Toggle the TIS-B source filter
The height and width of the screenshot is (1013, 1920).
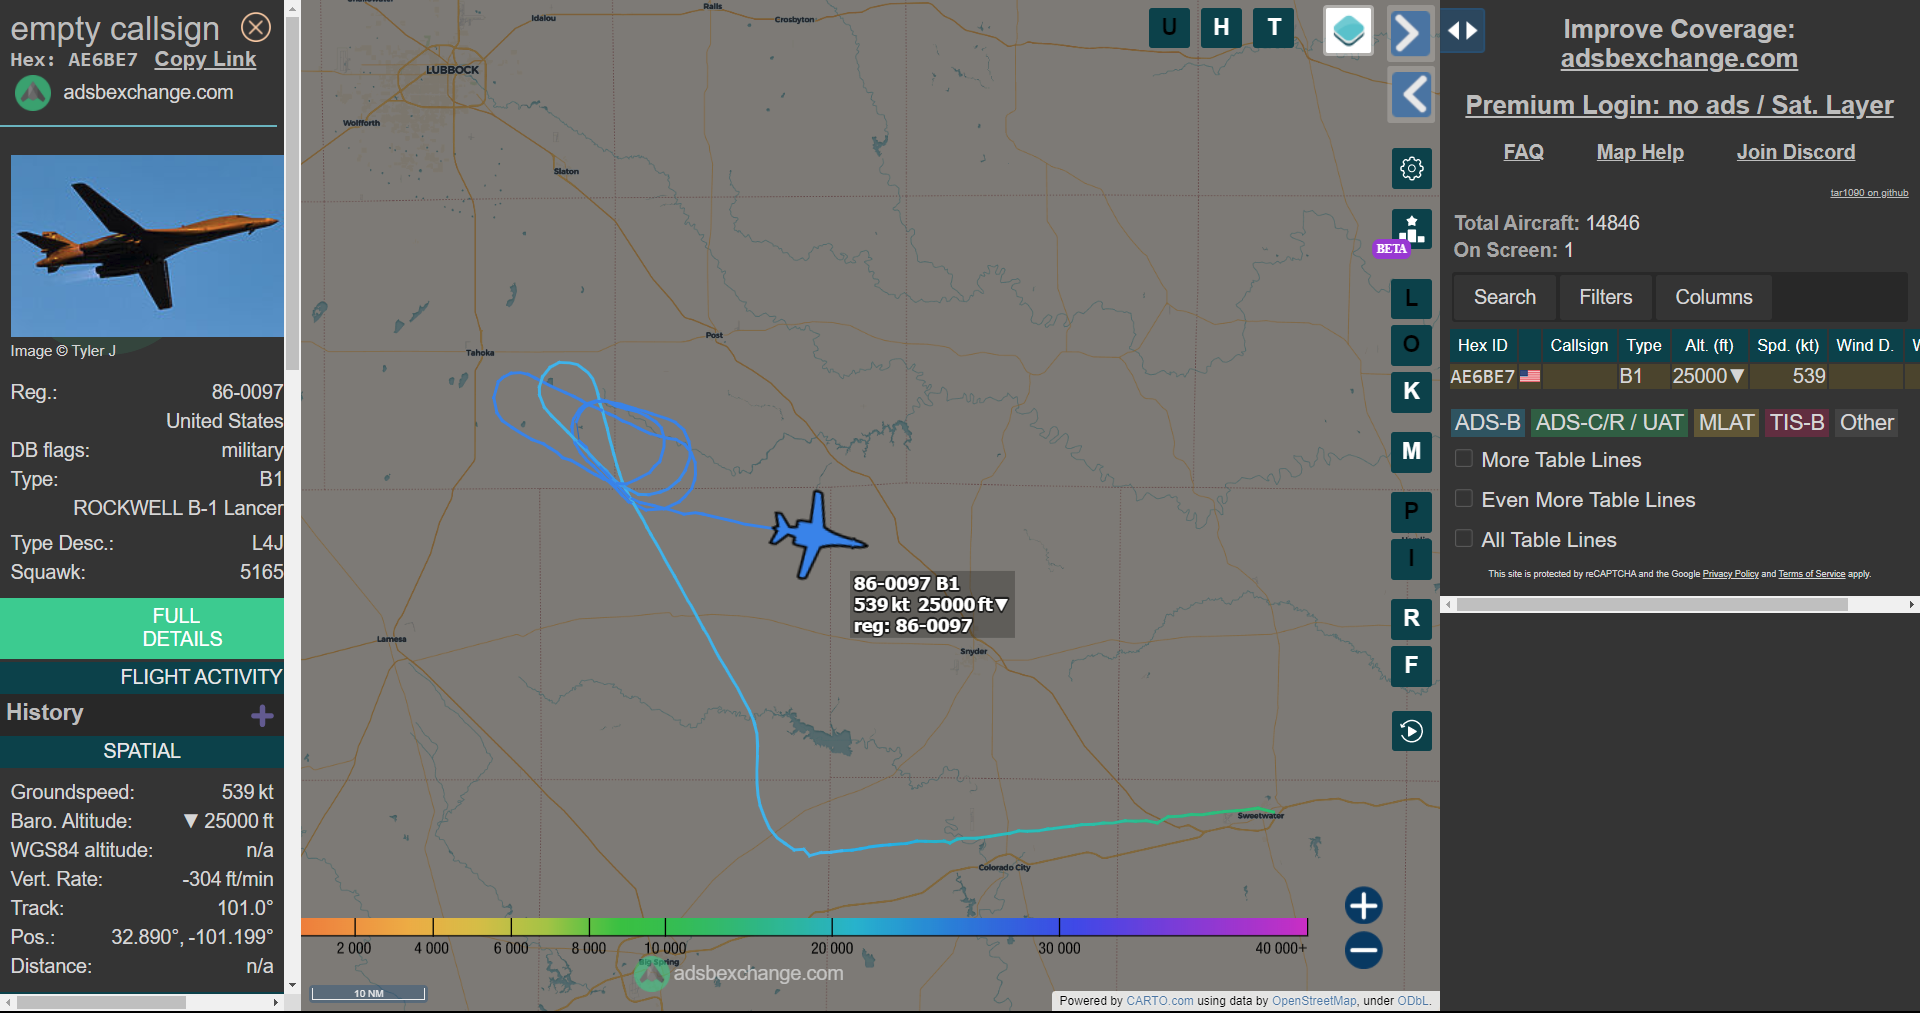1797,423
